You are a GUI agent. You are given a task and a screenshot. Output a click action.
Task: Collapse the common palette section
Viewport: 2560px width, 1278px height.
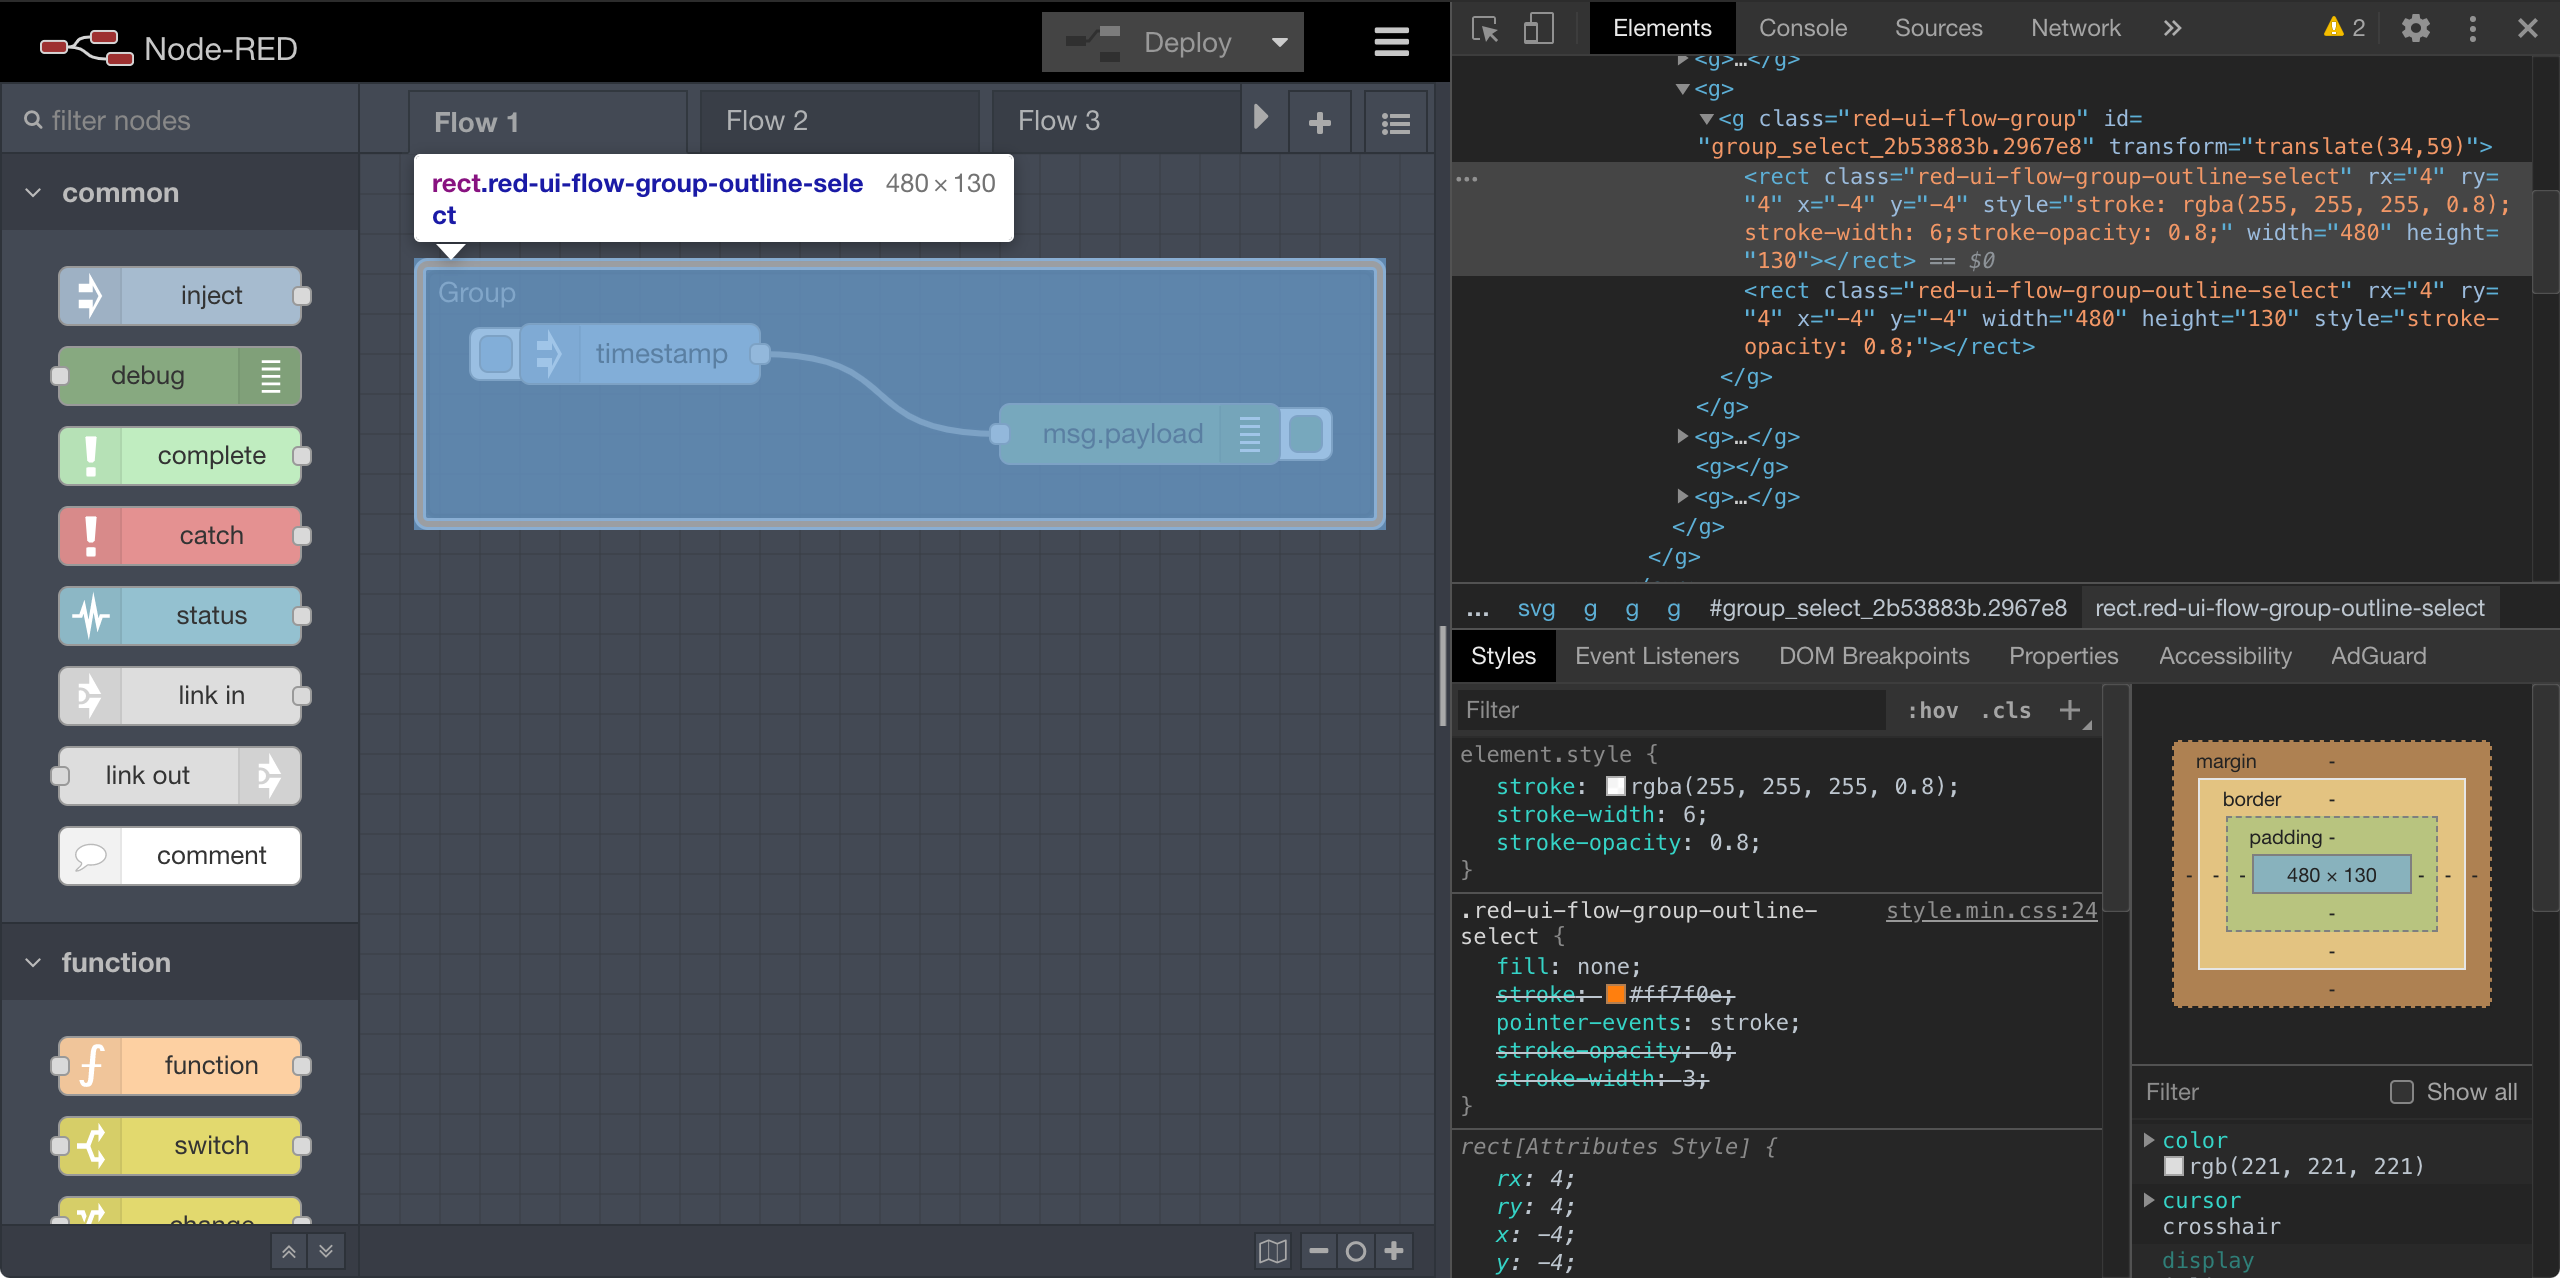(31, 192)
